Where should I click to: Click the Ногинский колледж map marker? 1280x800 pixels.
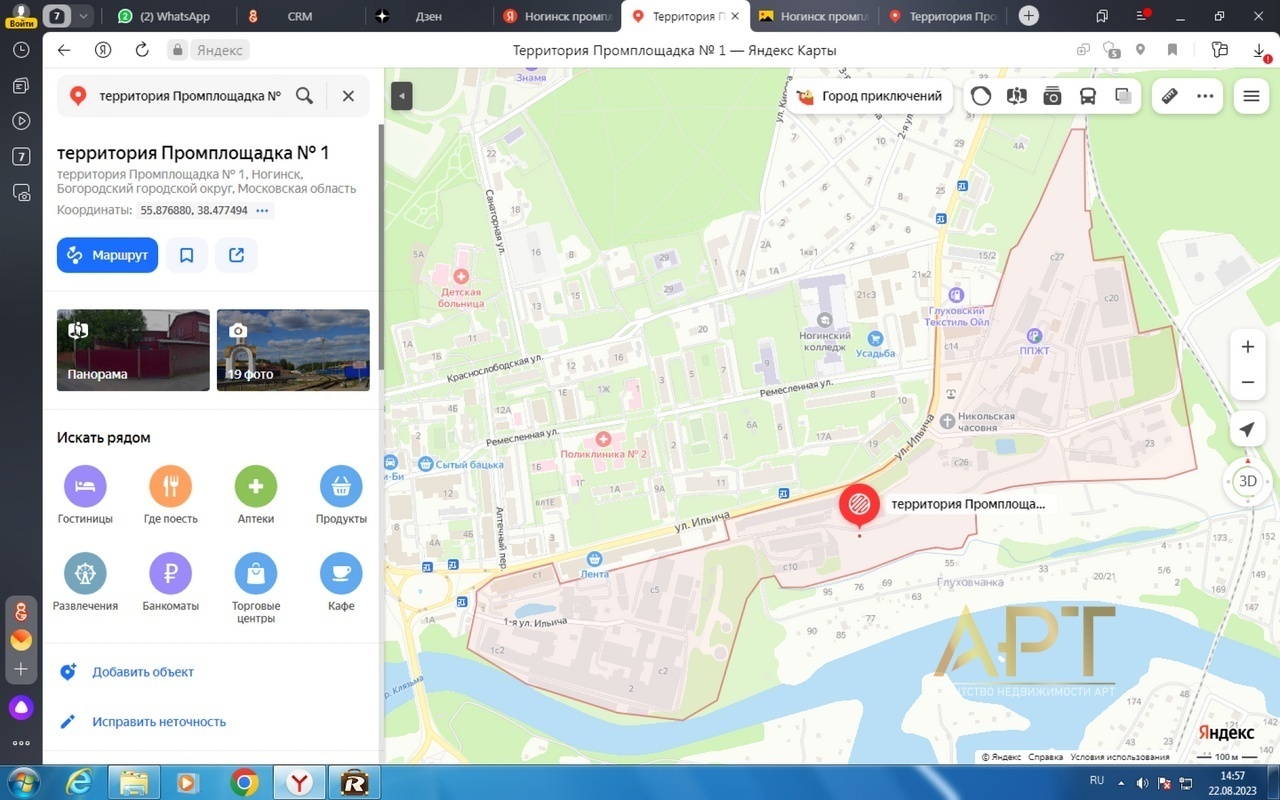point(825,319)
